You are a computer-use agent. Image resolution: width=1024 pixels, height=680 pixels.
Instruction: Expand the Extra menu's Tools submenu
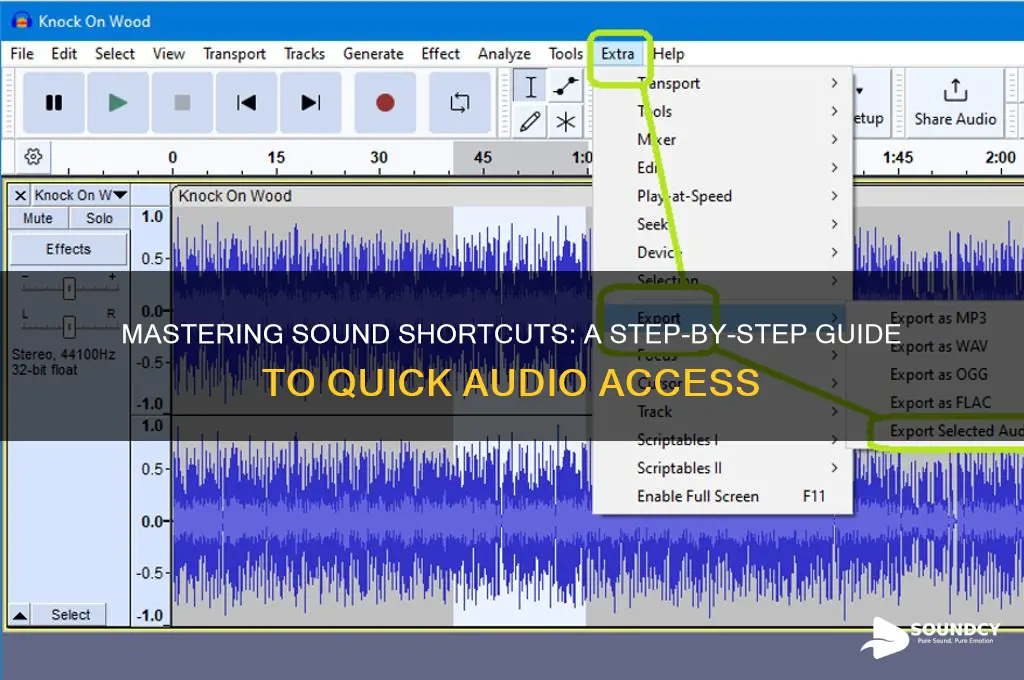(722, 111)
